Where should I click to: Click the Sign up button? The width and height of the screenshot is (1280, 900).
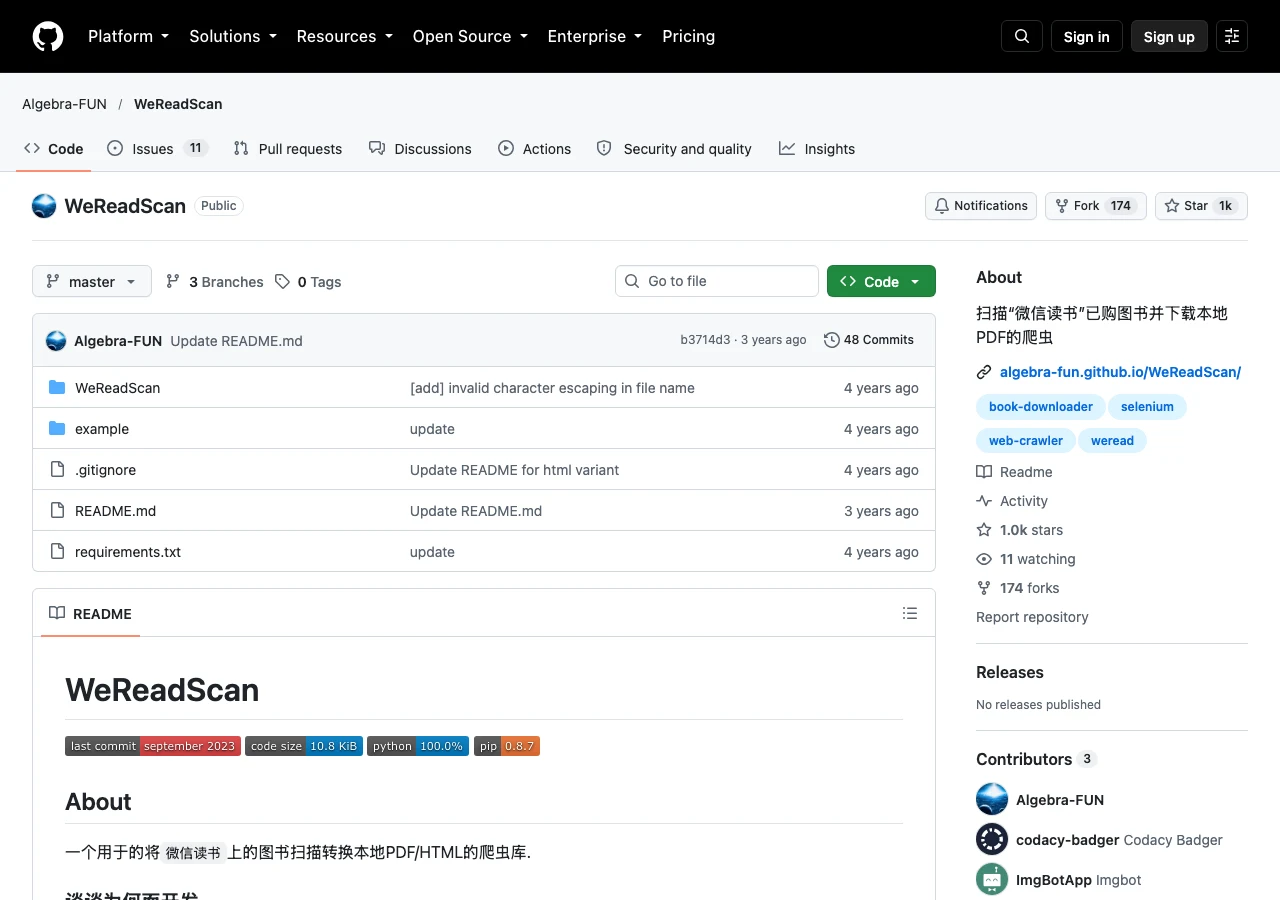pyautogui.click(x=1169, y=36)
